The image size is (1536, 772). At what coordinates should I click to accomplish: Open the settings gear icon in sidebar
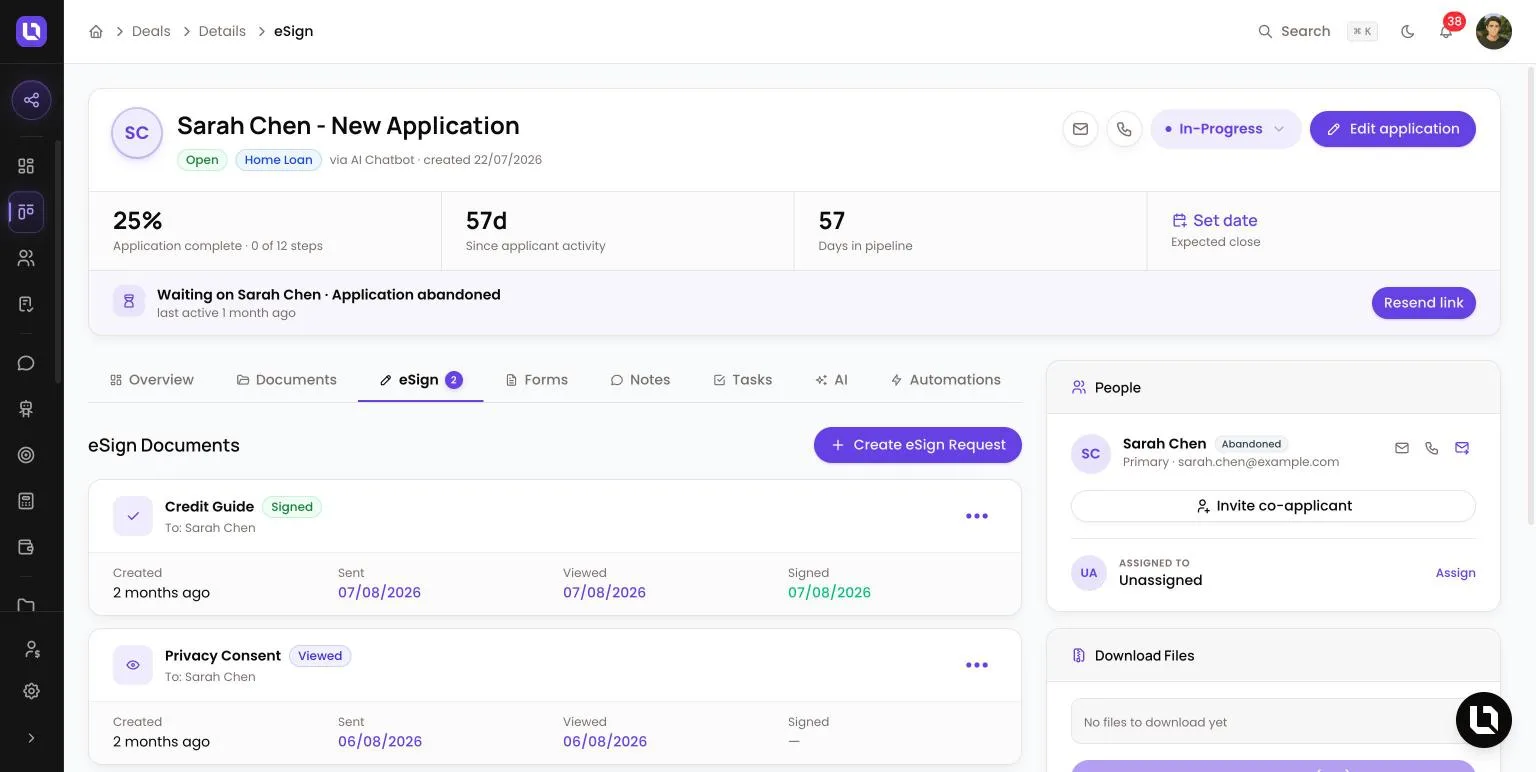(x=31, y=691)
